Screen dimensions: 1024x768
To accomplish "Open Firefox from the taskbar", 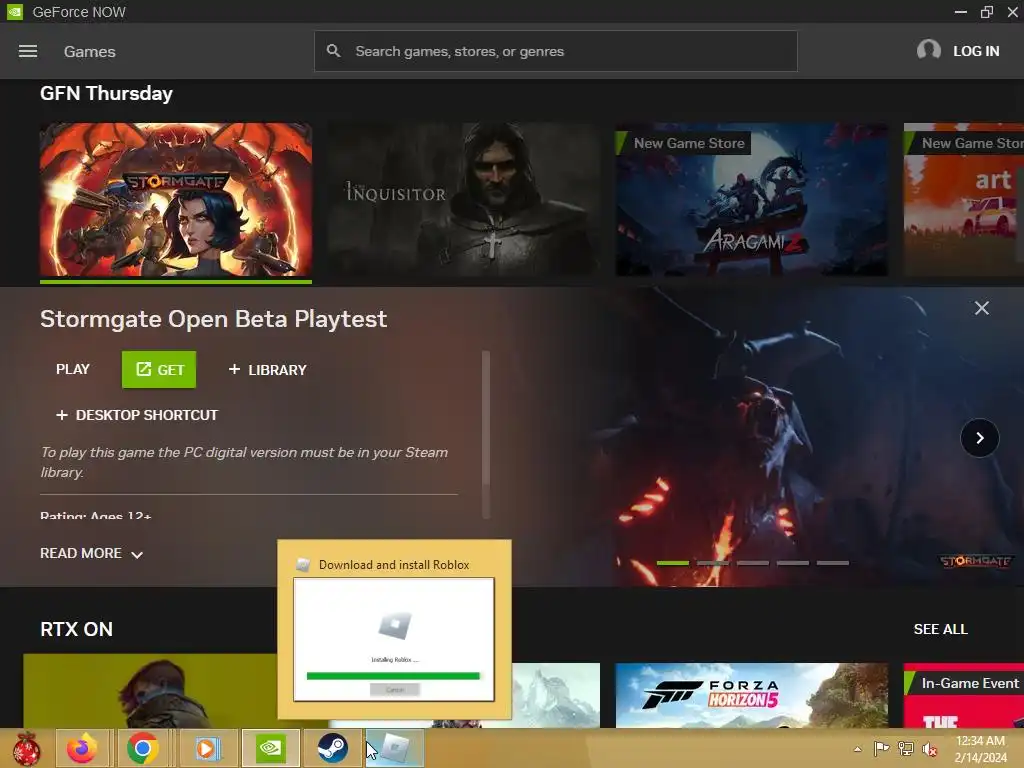I will tap(82, 748).
